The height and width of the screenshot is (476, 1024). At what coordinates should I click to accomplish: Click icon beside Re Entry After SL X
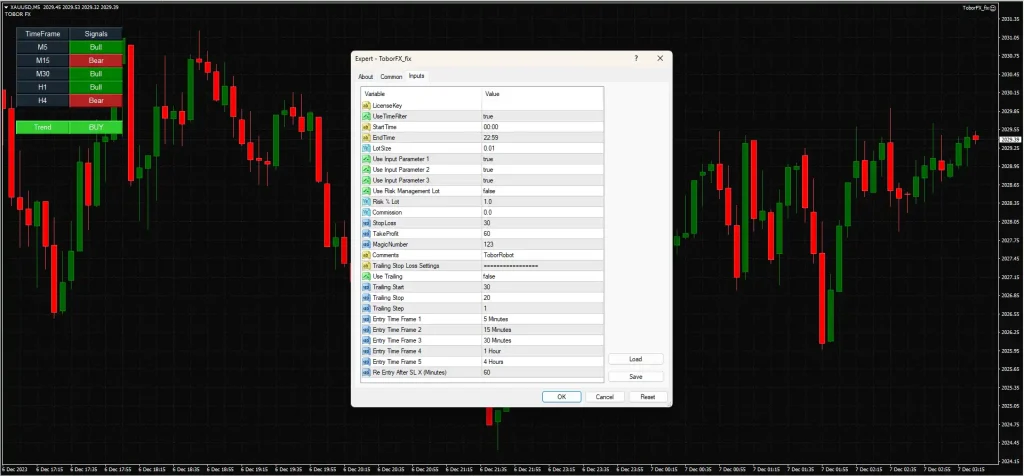[x=366, y=372]
